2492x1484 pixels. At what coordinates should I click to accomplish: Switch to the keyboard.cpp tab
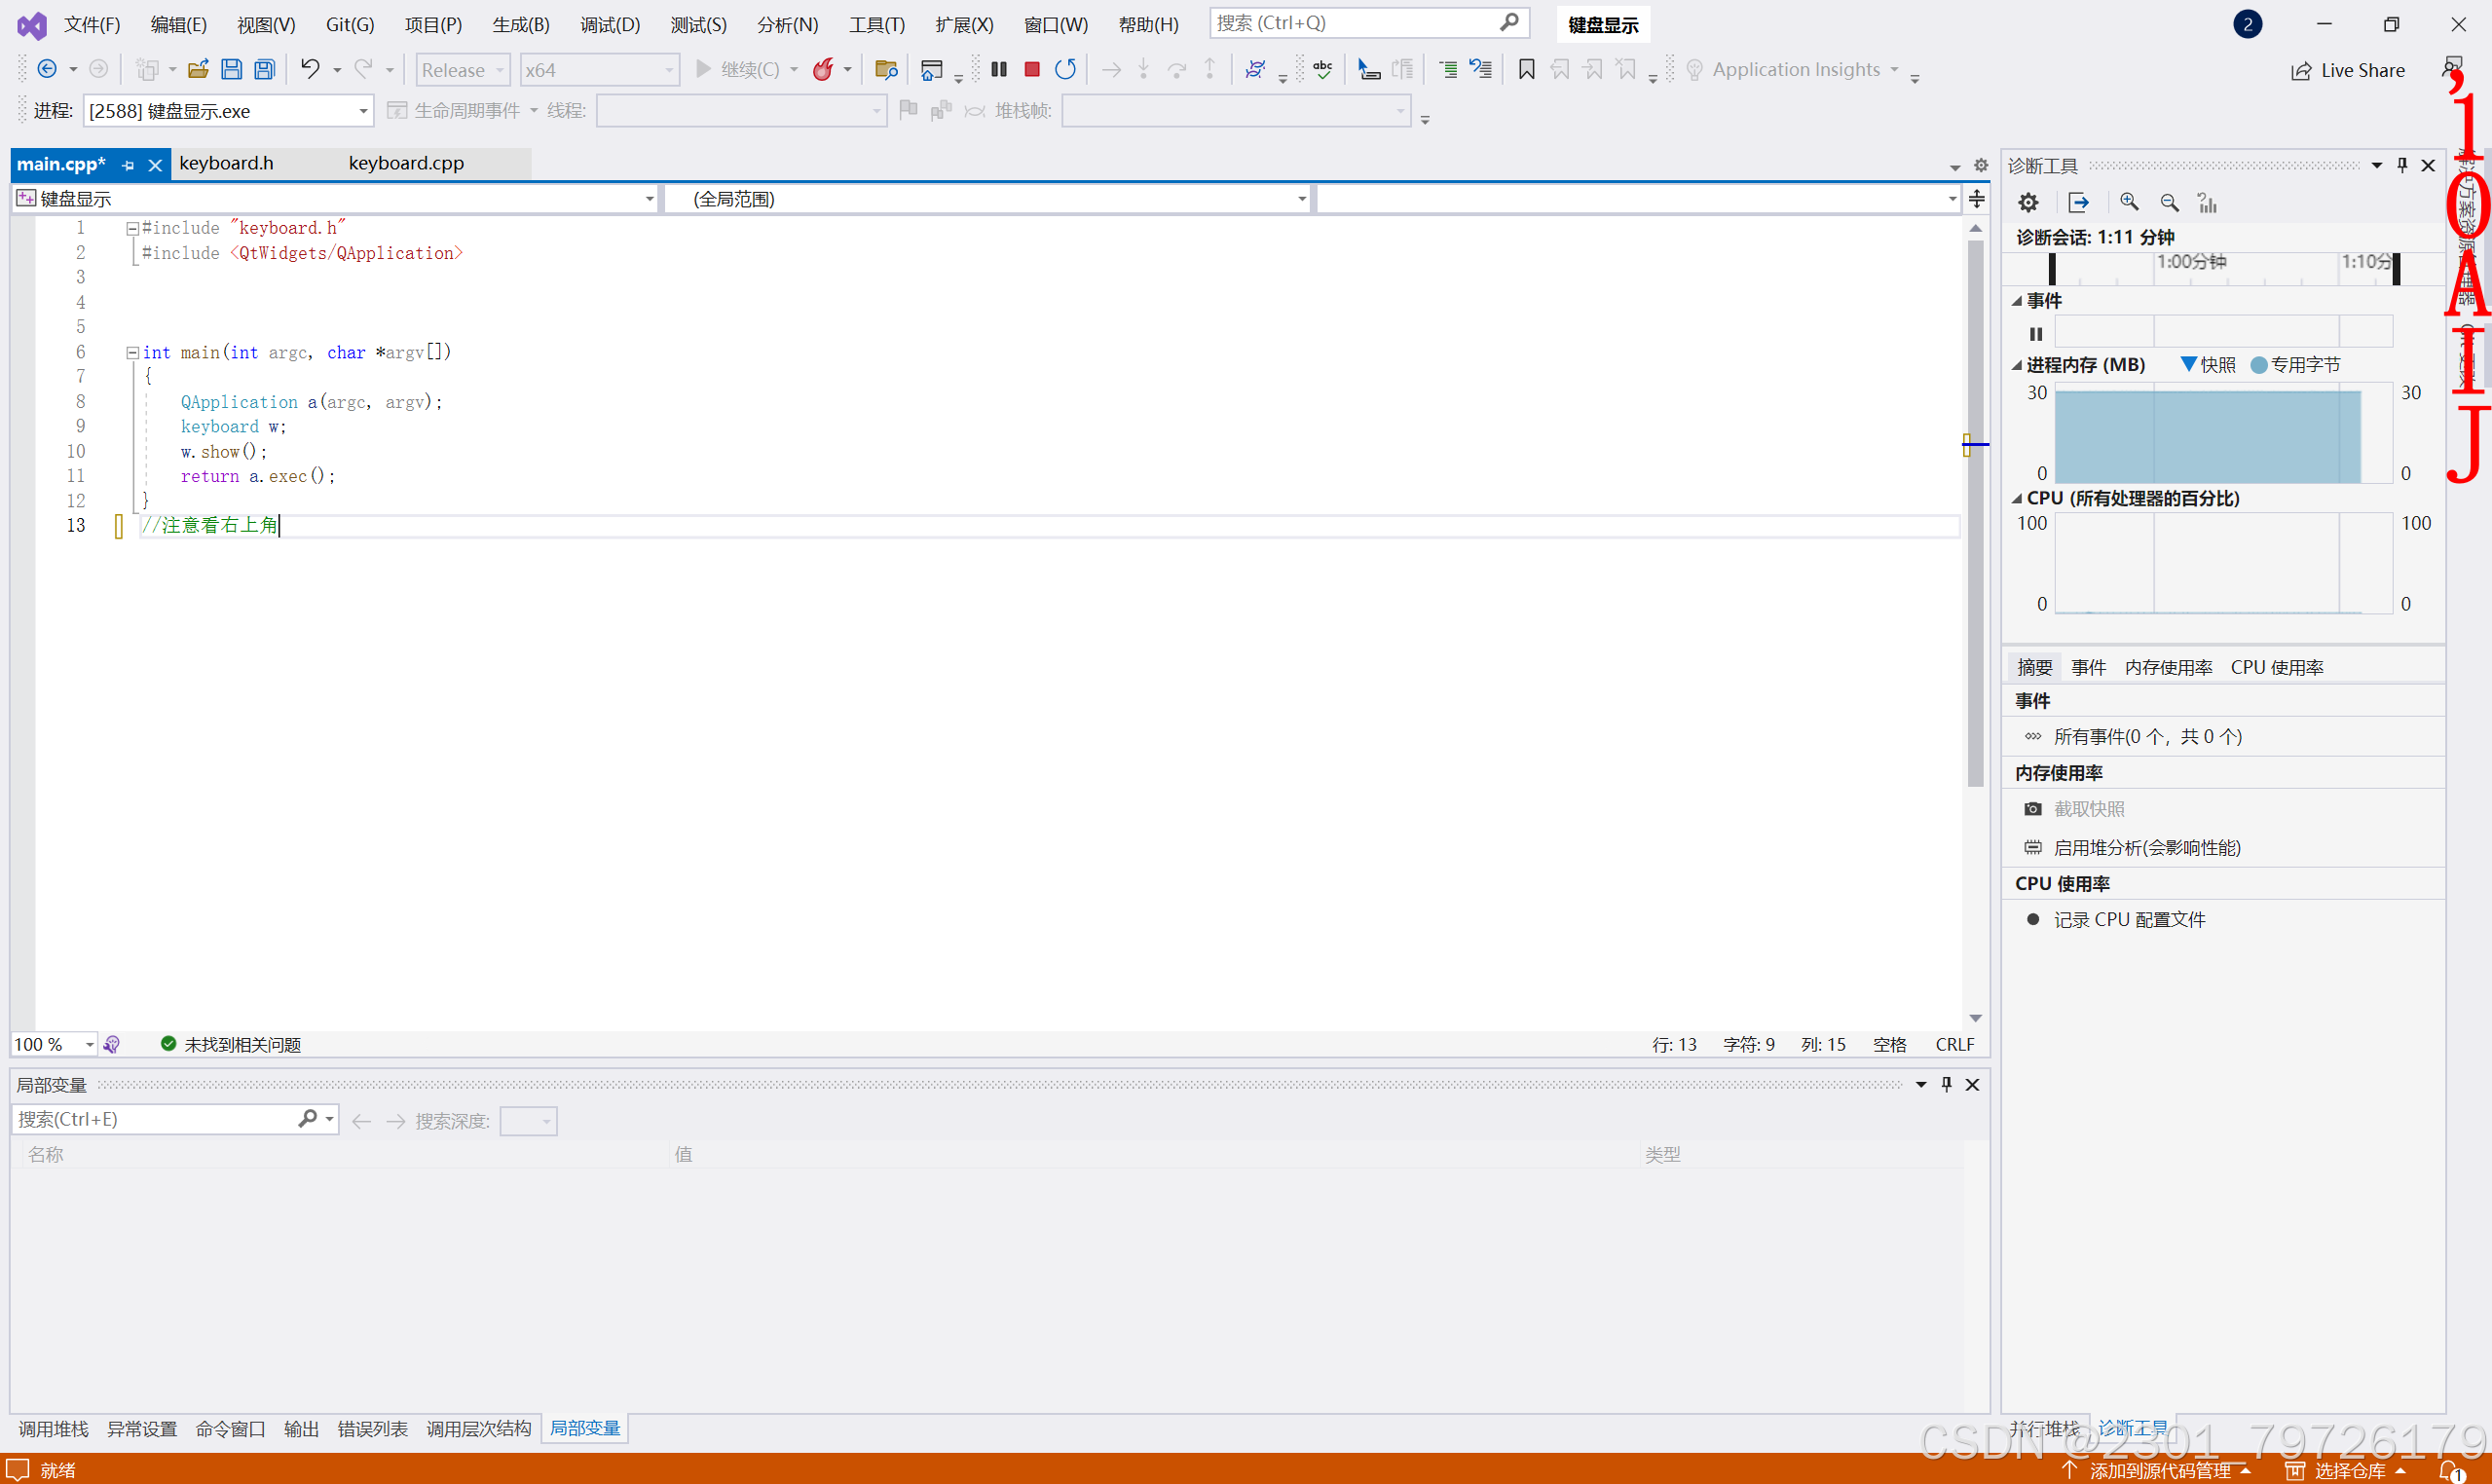click(x=406, y=163)
